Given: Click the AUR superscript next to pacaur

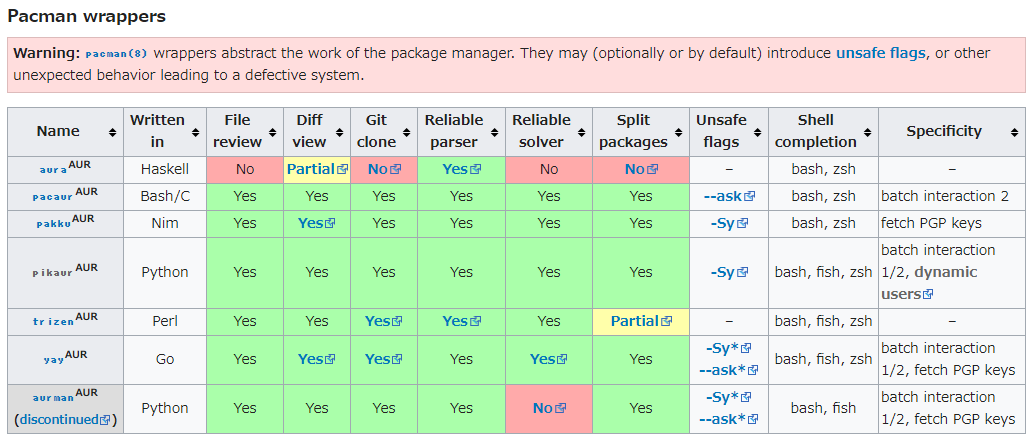Looking at the screenshot, I should pyautogui.click(x=86, y=192).
